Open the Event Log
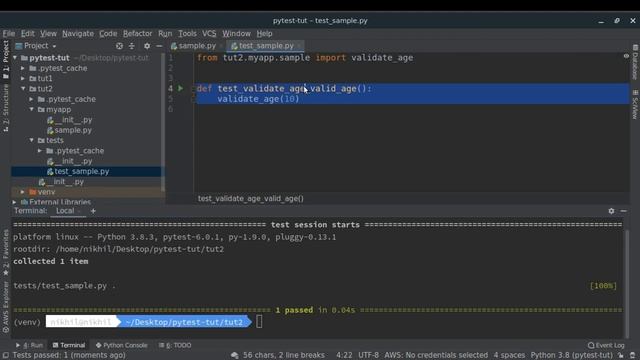 606,345
